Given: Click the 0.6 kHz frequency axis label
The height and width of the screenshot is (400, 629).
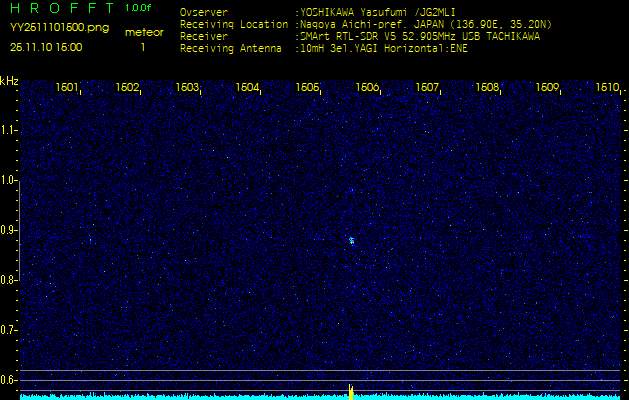Looking at the screenshot, I should (x=9, y=379).
